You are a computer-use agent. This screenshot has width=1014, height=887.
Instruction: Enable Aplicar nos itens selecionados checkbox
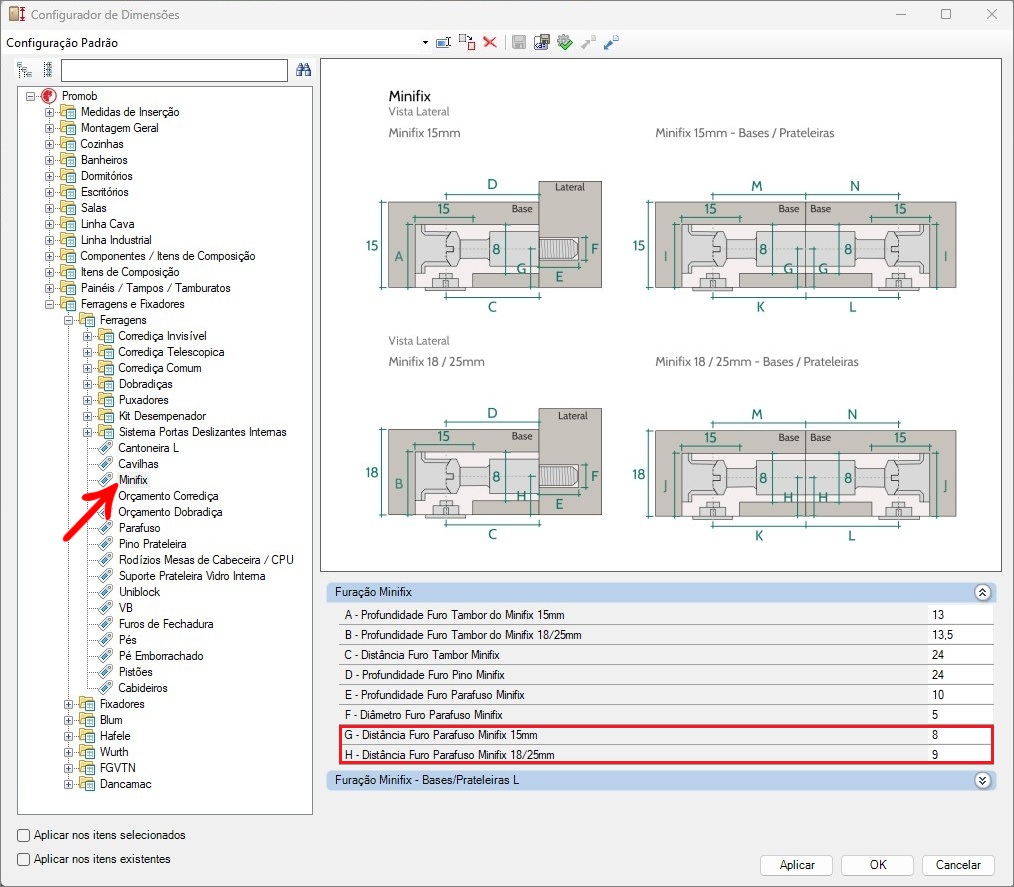click(x=24, y=835)
